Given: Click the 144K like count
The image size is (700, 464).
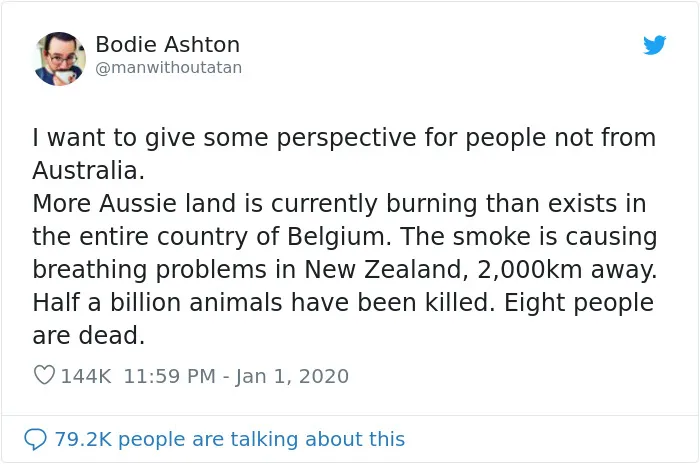Looking at the screenshot, I should tap(86, 376).
